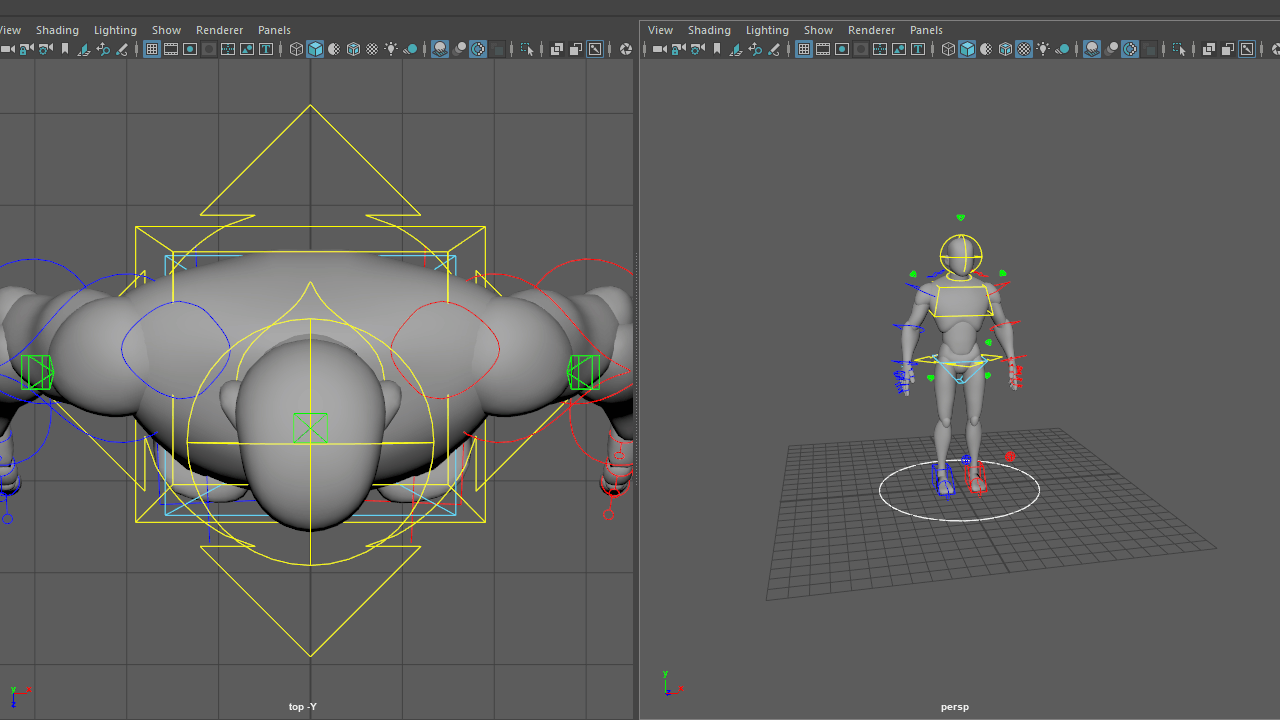Open Renderer menu in persp panel
This screenshot has width=1280, height=720.
click(871, 30)
